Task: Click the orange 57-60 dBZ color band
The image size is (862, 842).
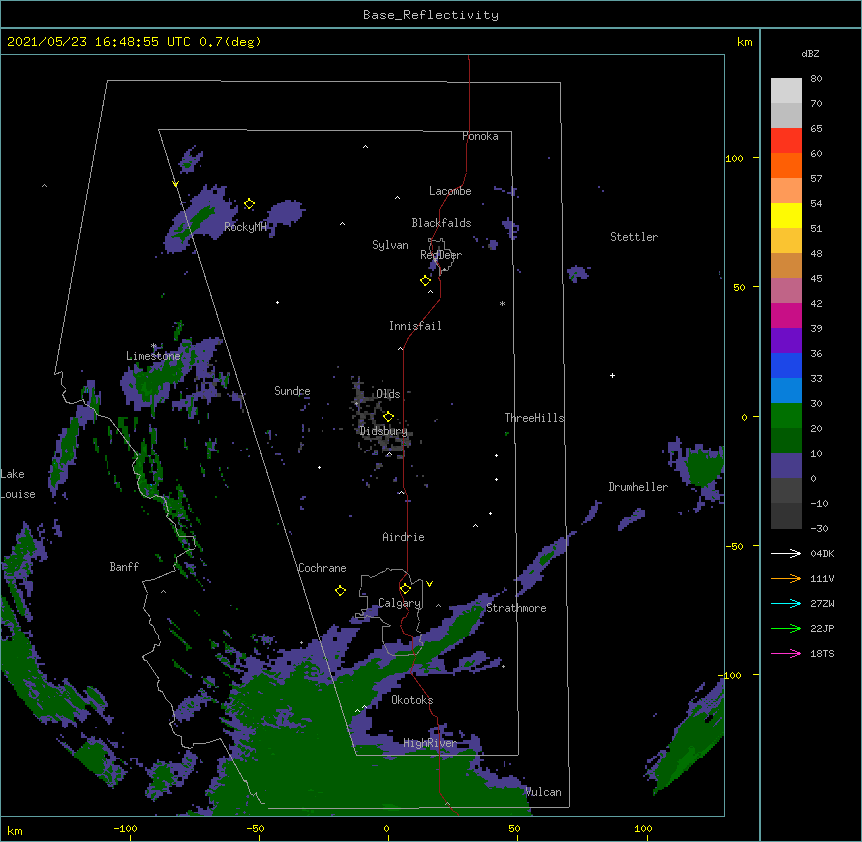Action: (786, 165)
